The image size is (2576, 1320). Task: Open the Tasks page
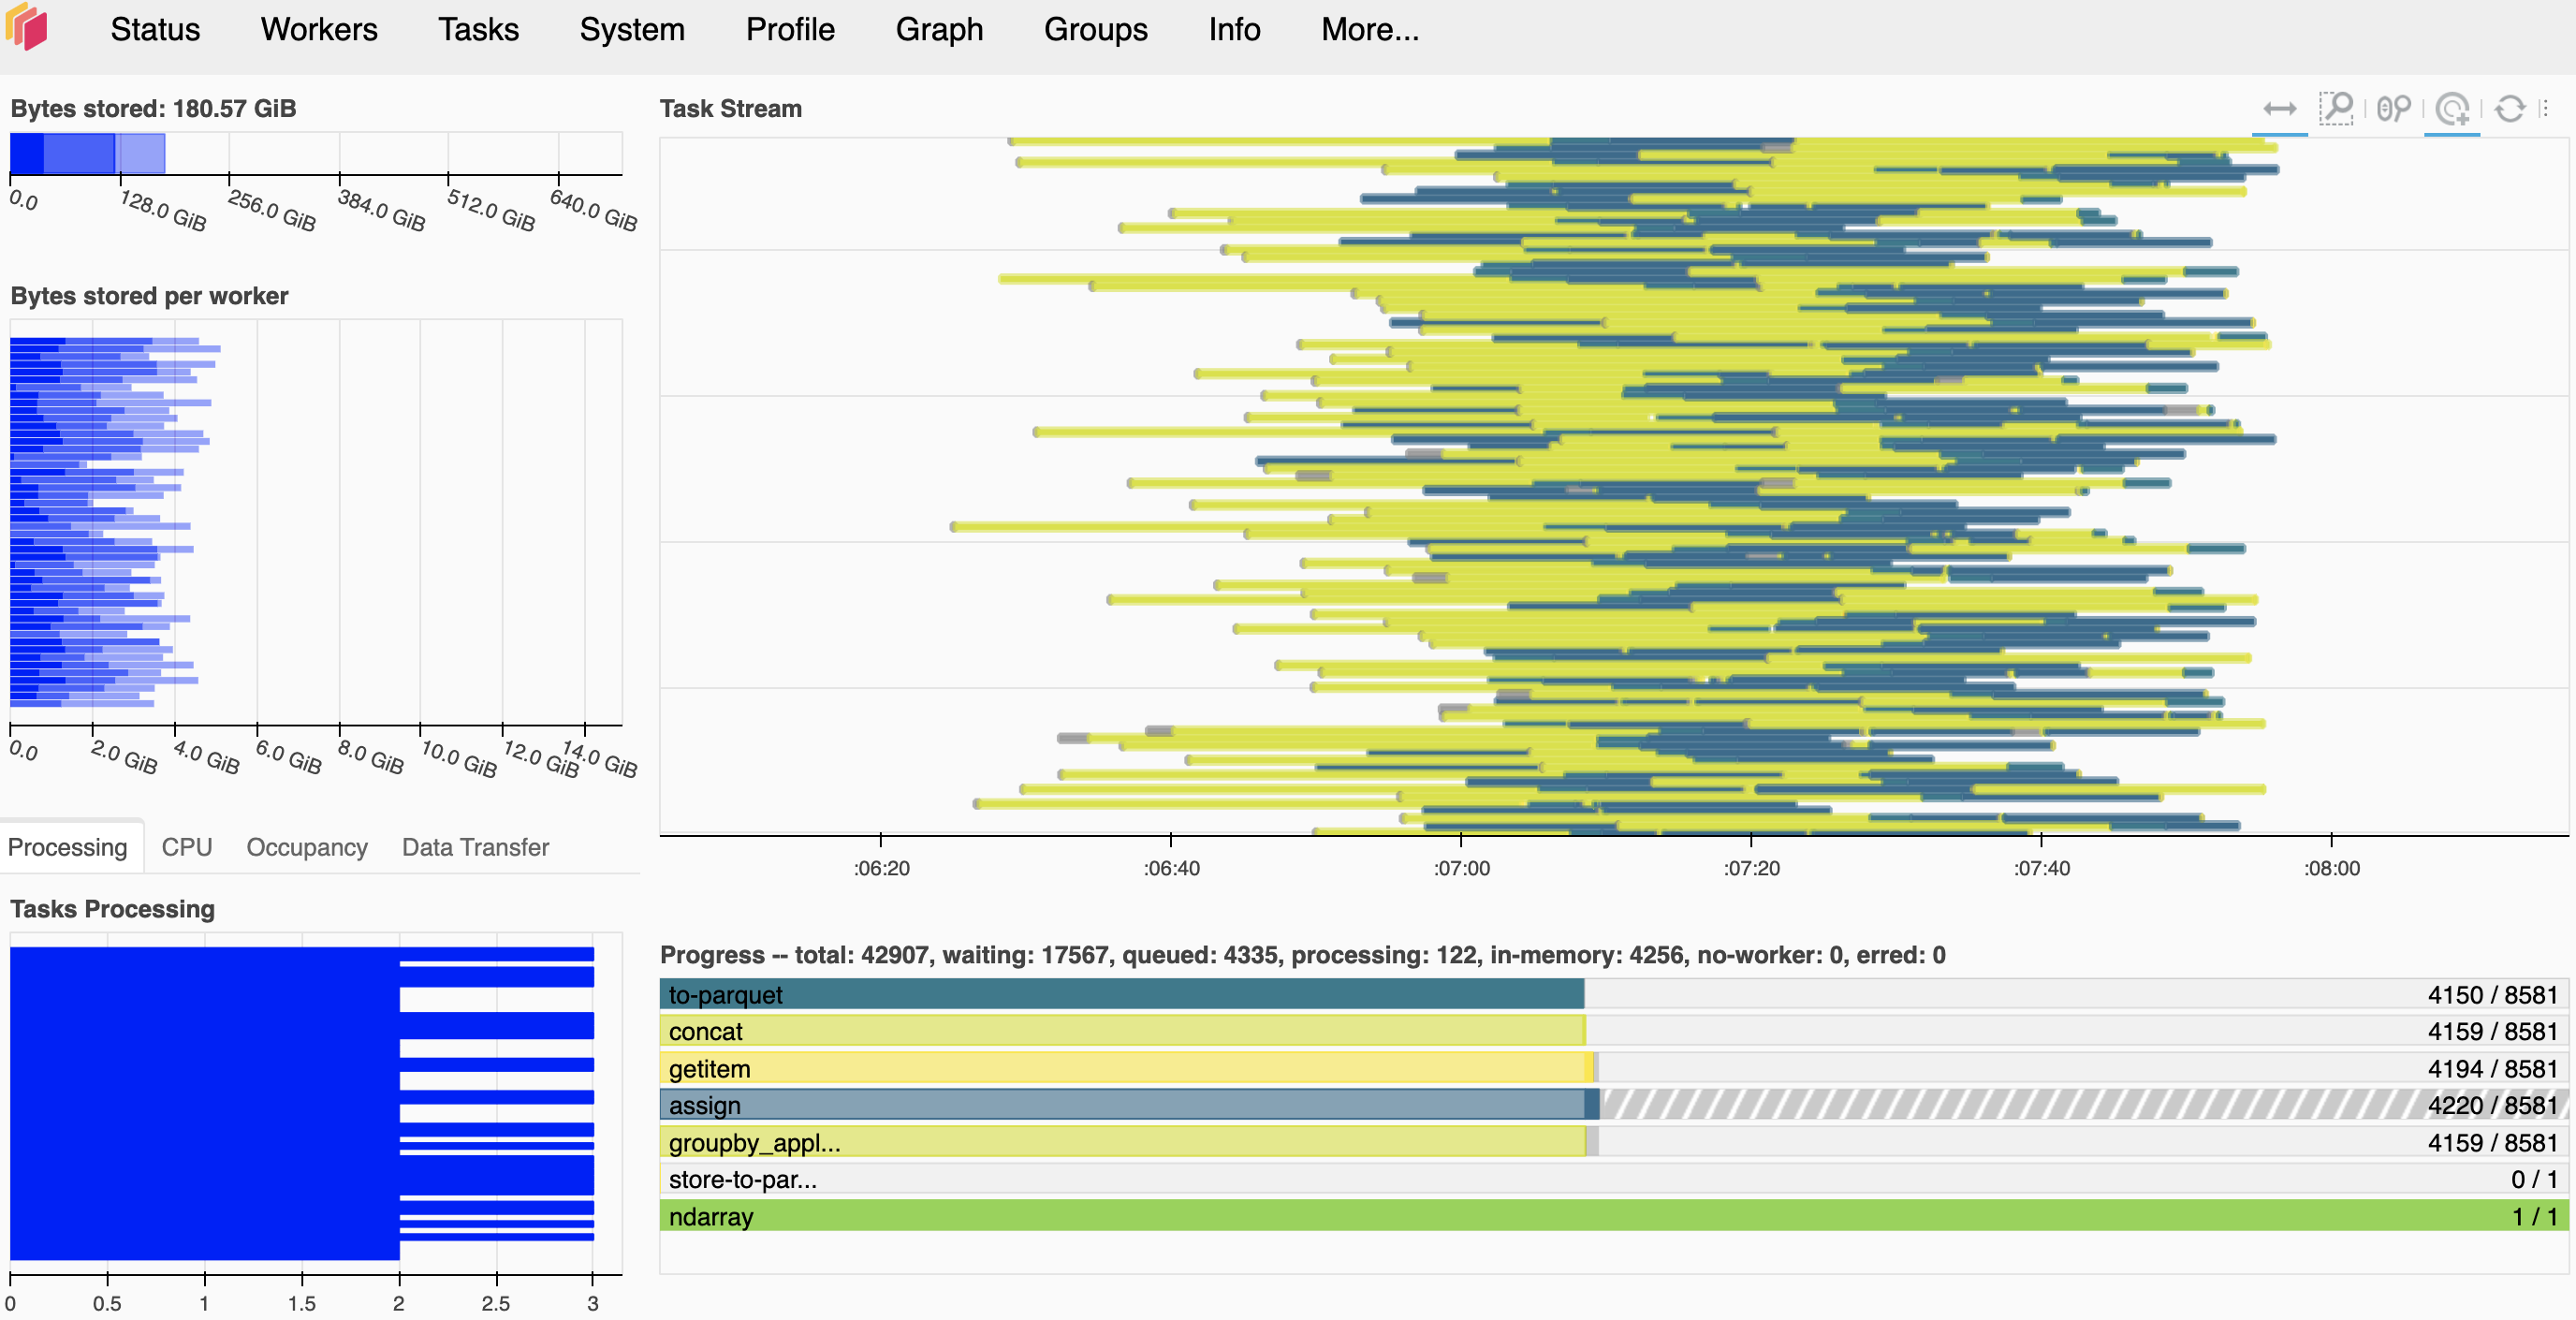click(x=478, y=30)
